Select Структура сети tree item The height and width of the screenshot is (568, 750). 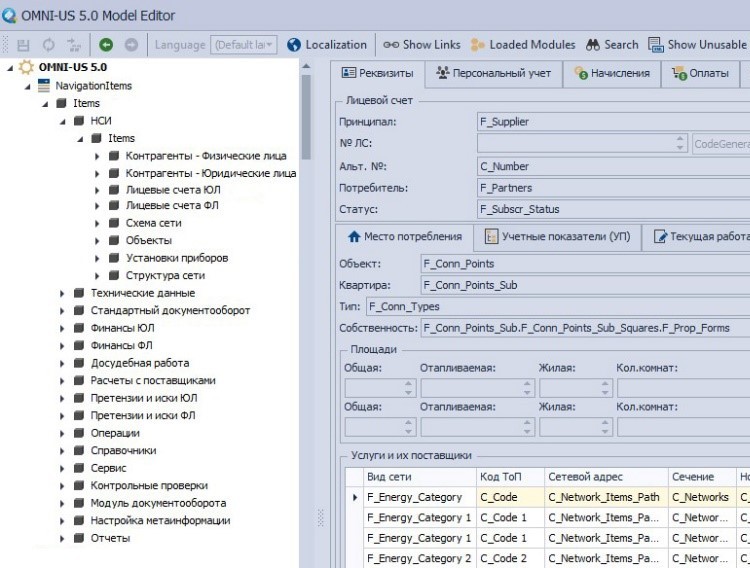point(165,276)
